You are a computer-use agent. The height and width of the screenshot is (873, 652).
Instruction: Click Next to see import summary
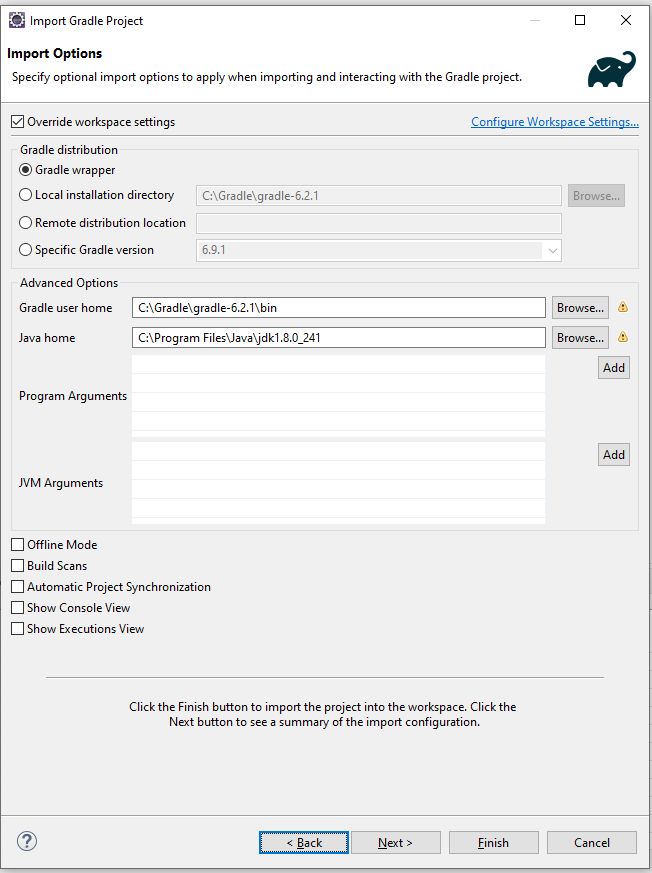(396, 842)
